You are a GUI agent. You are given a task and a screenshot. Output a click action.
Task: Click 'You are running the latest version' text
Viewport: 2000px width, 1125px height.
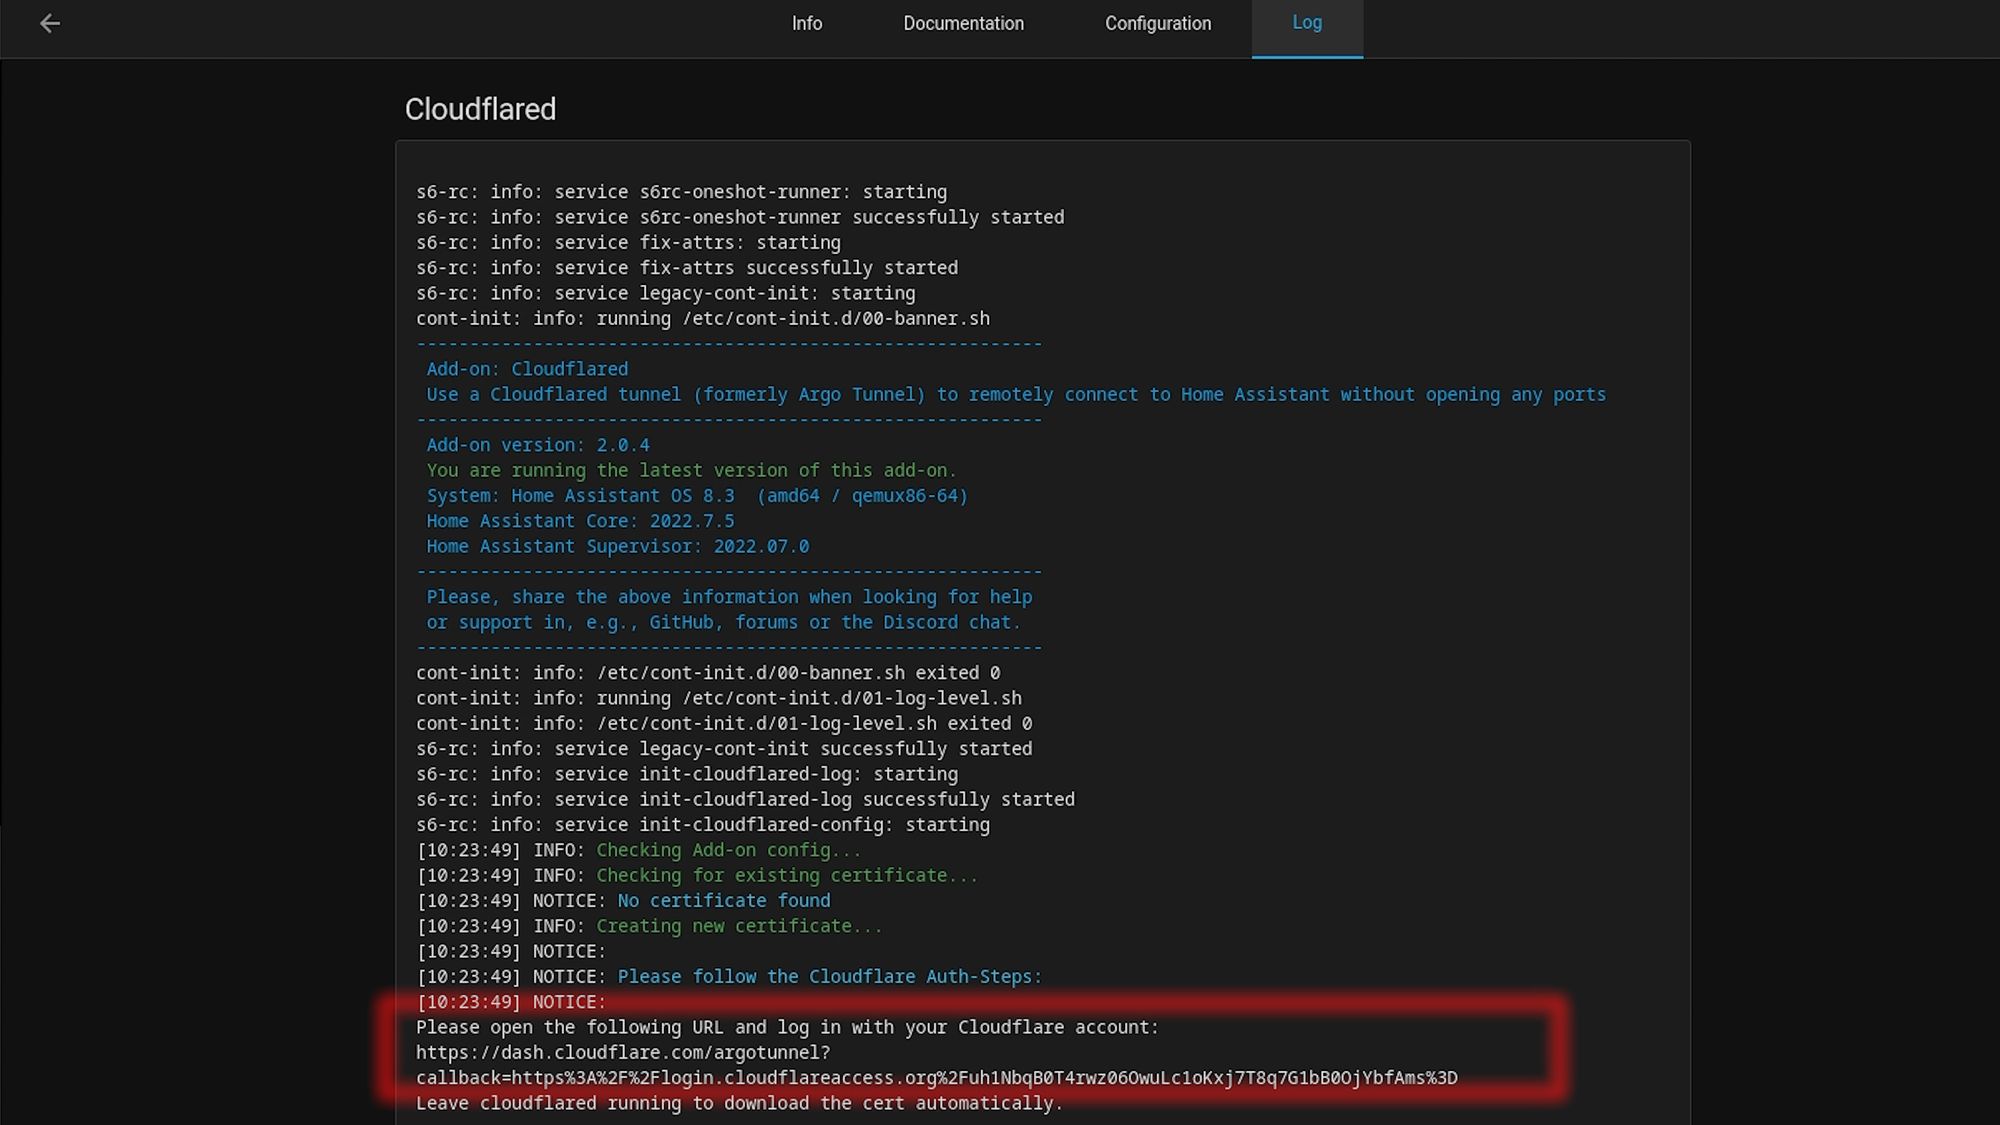click(x=691, y=470)
